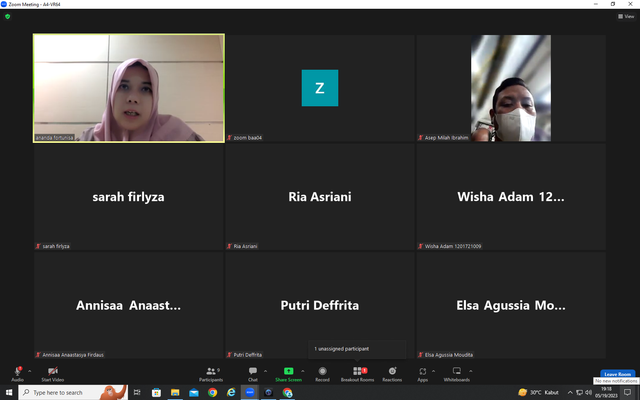
Task: Open weather widget showing 30°C Kabut
Action: coord(538,392)
